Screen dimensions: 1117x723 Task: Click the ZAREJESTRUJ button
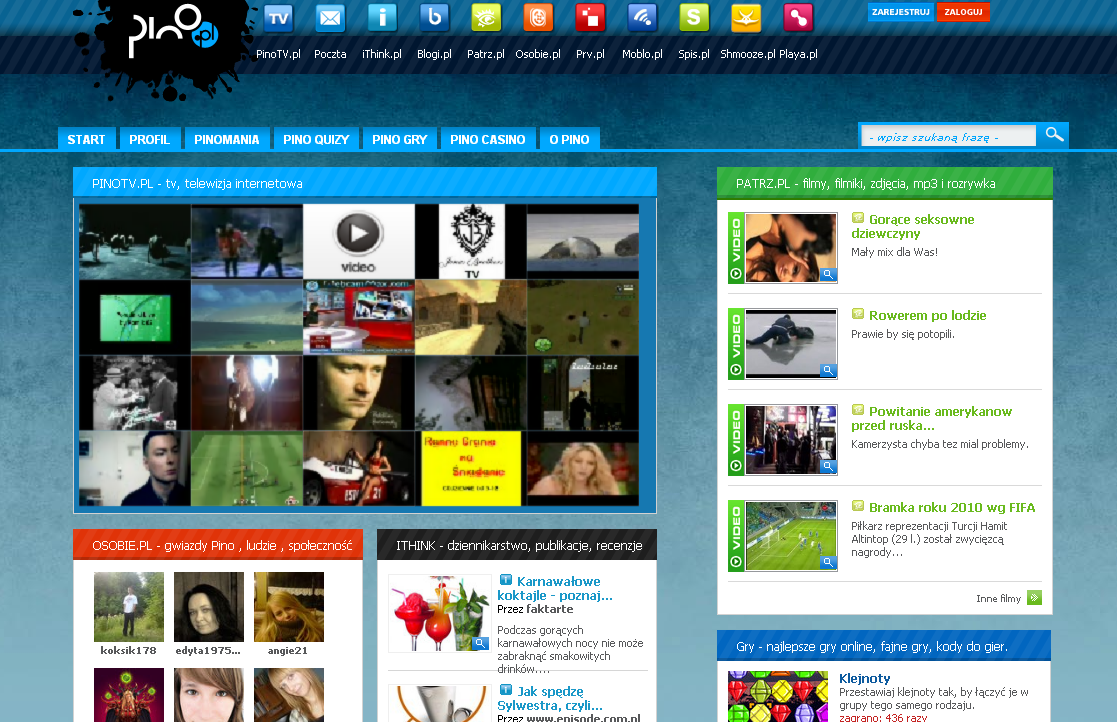click(x=900, y=12)
